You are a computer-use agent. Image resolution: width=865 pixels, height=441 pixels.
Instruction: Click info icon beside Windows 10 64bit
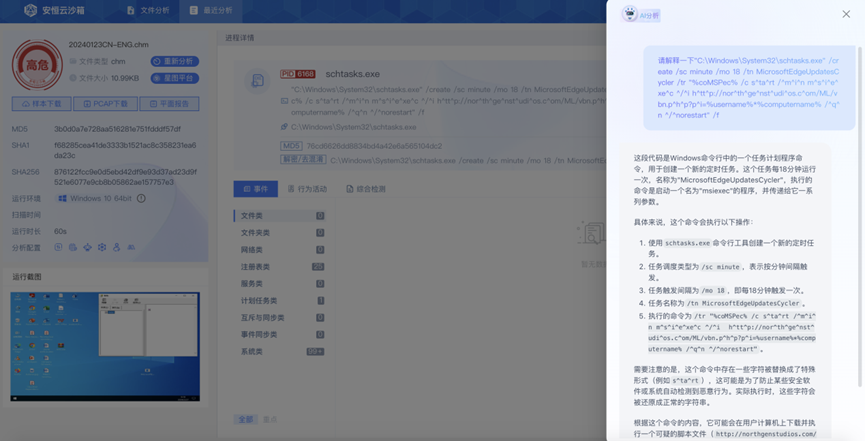[x=141, y=199]
